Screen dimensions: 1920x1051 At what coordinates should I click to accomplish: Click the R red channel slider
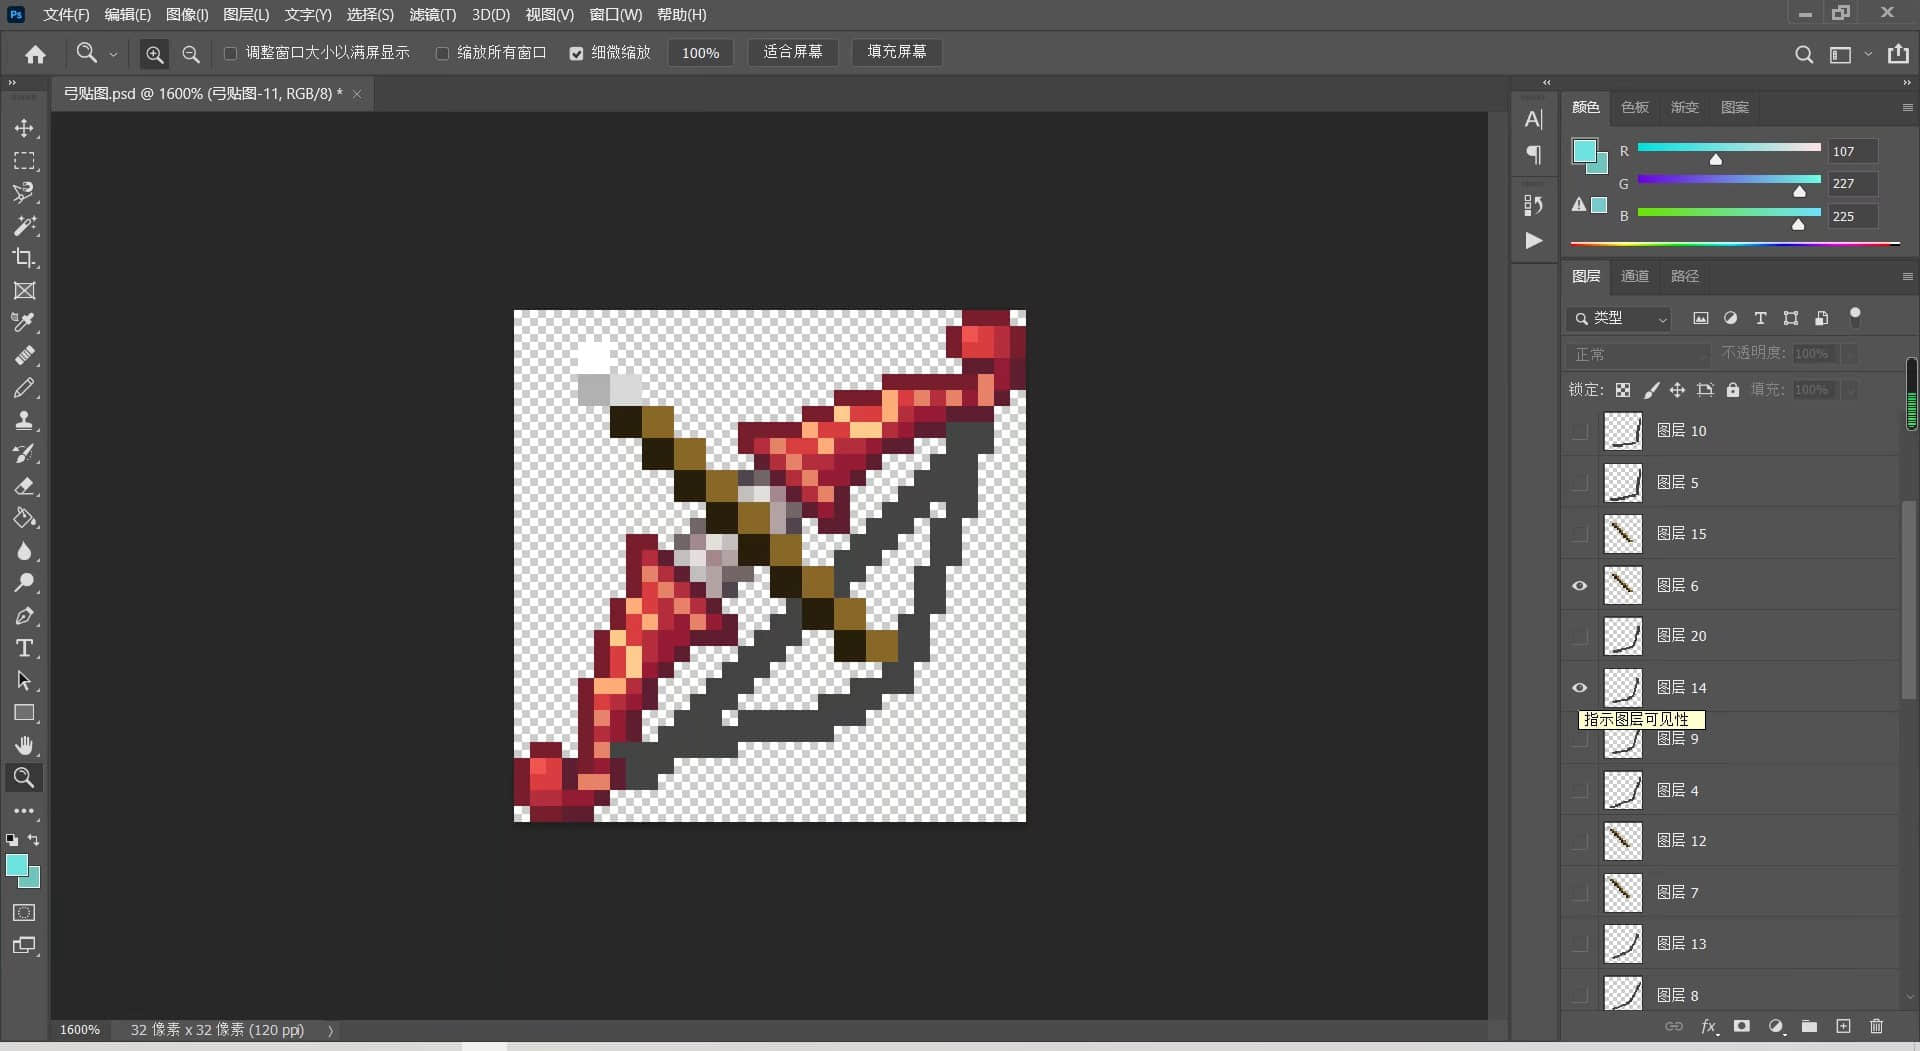click(1728, 148)
